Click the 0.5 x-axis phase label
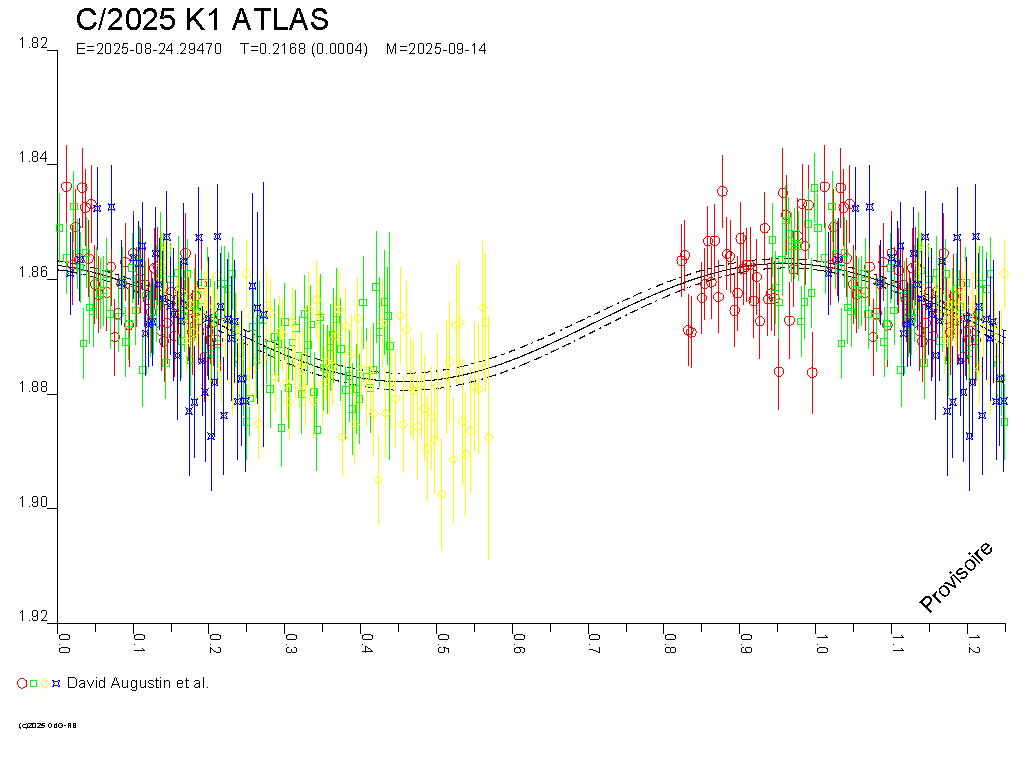The width and height of the screenshot is (1024, 768). [x=441, y=639]
